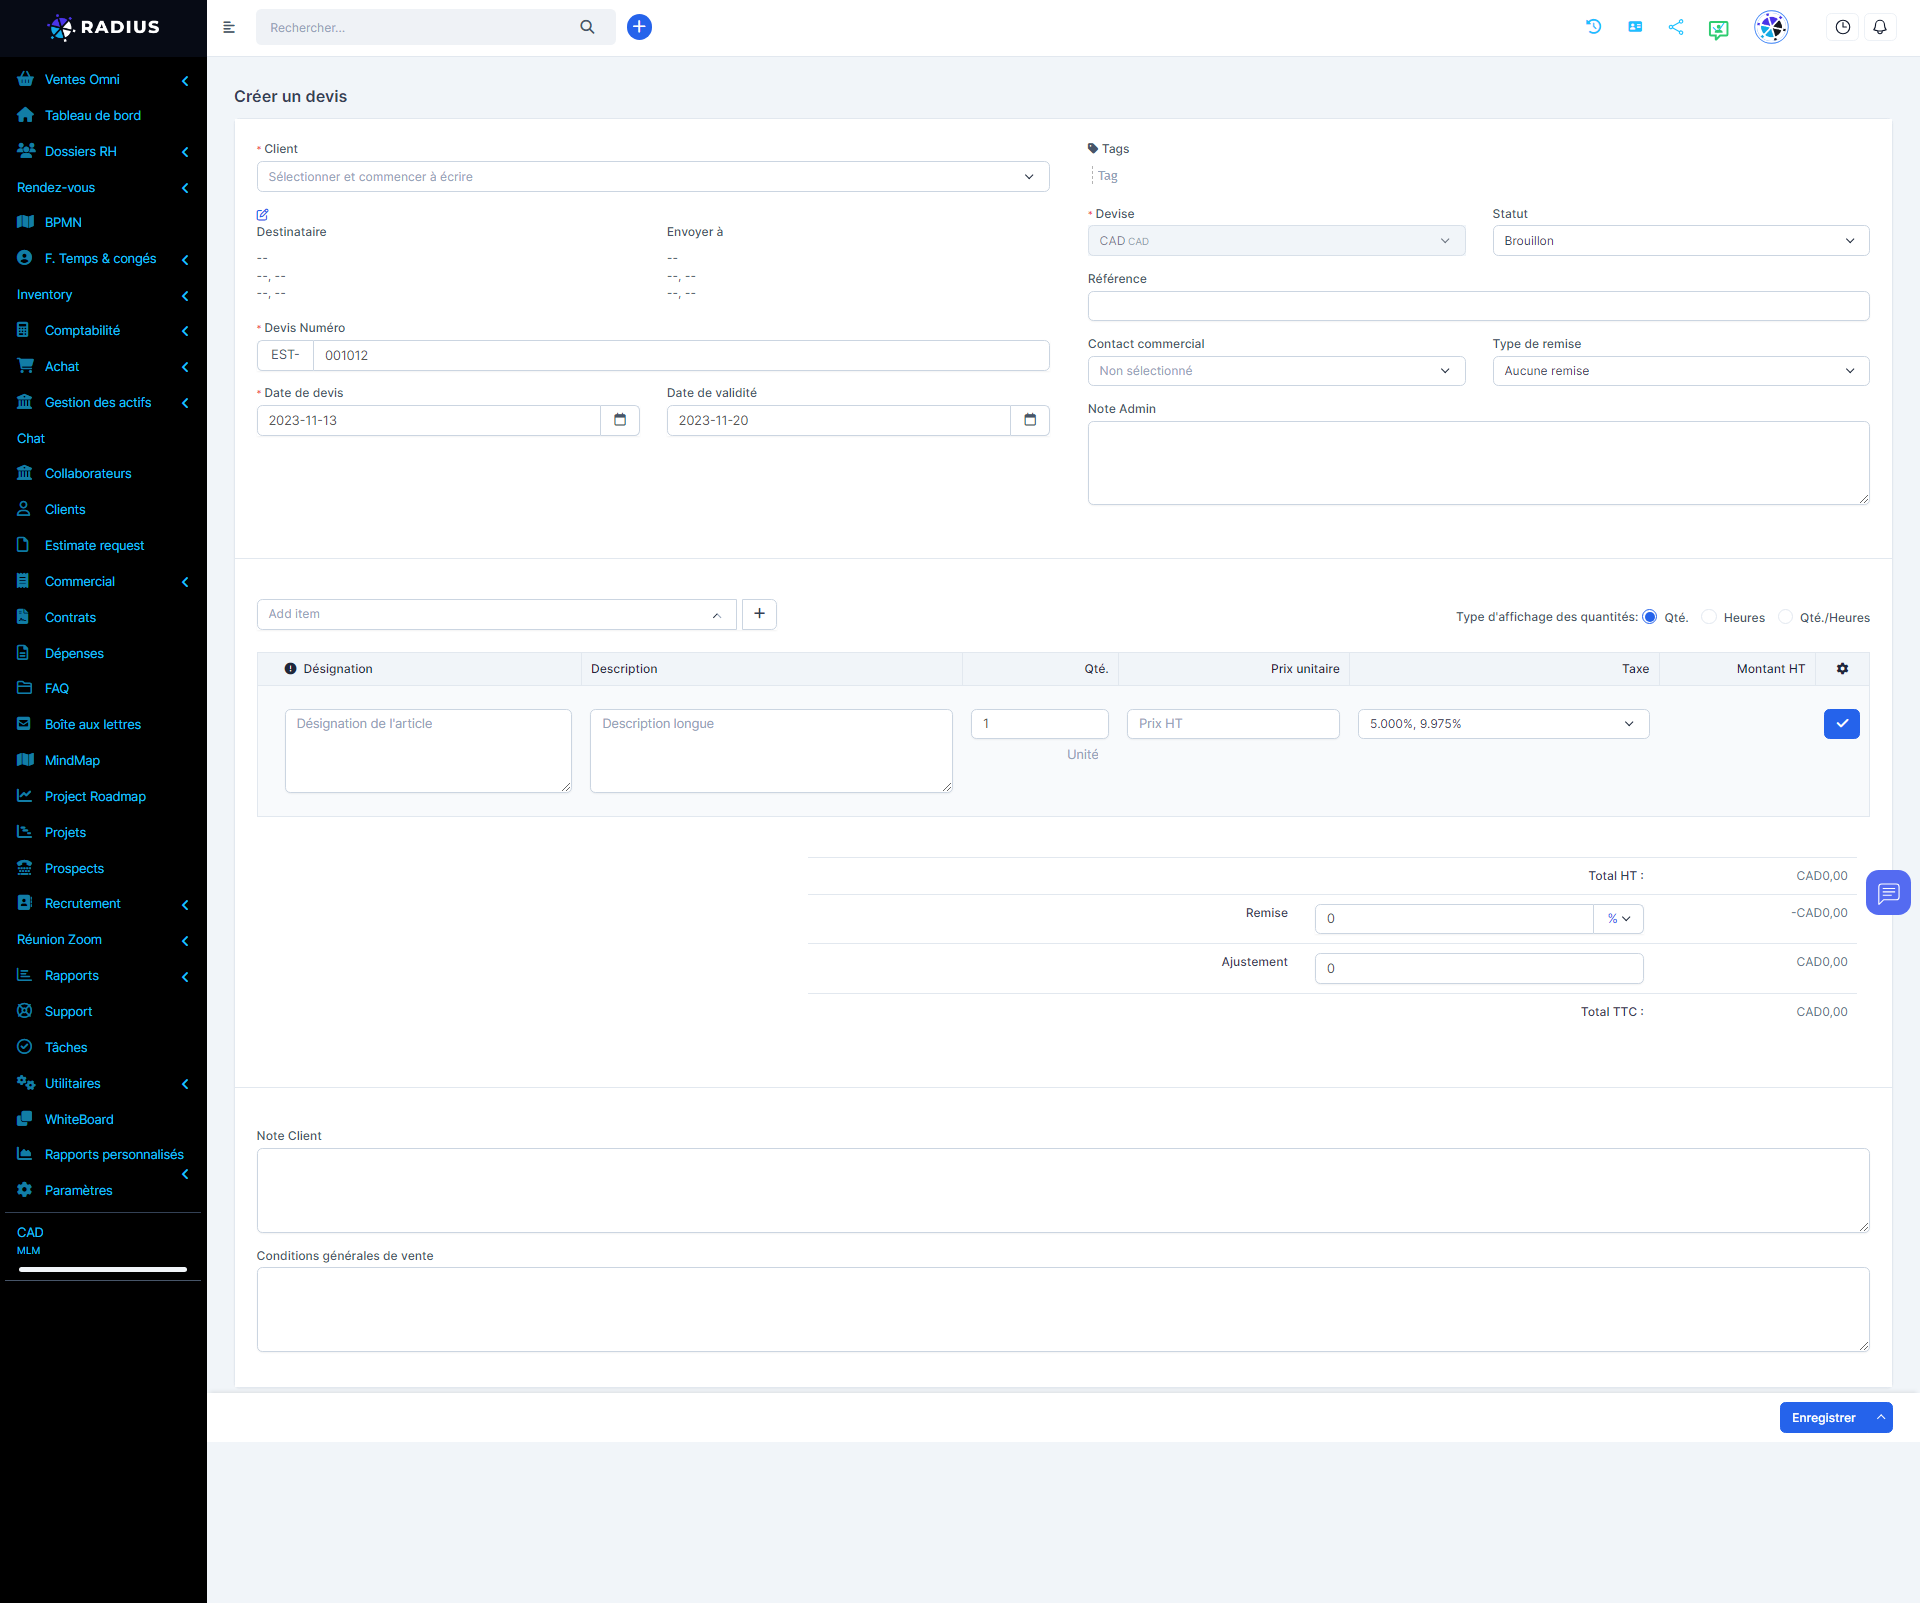Viewport: 1920px width, 1603px height.
Task: Open the history icon in top bar
Action: (1594, 27)
